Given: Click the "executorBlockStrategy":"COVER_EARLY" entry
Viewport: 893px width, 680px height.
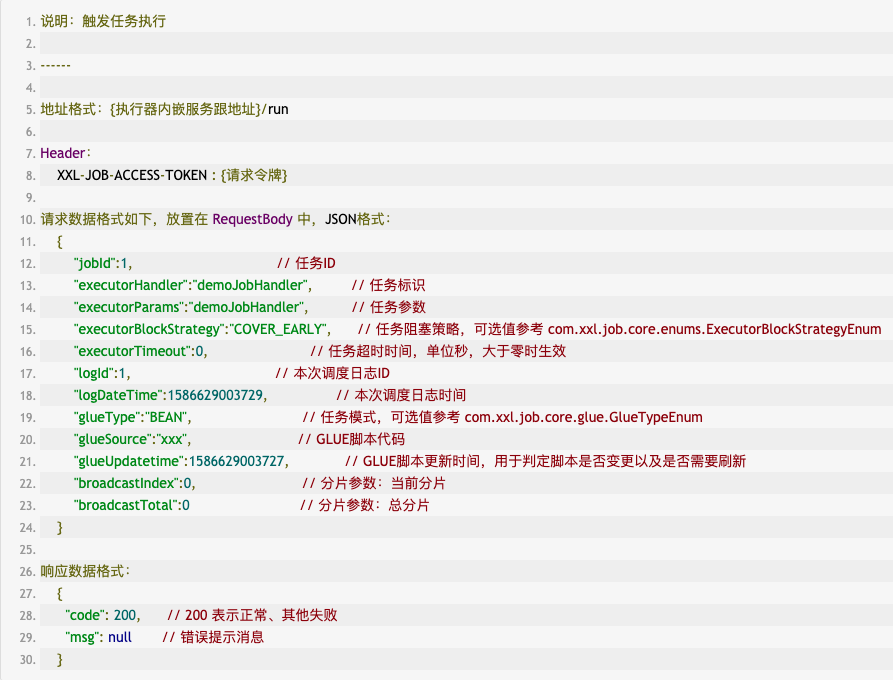Looking at the screenshot, I should (202, 329).
